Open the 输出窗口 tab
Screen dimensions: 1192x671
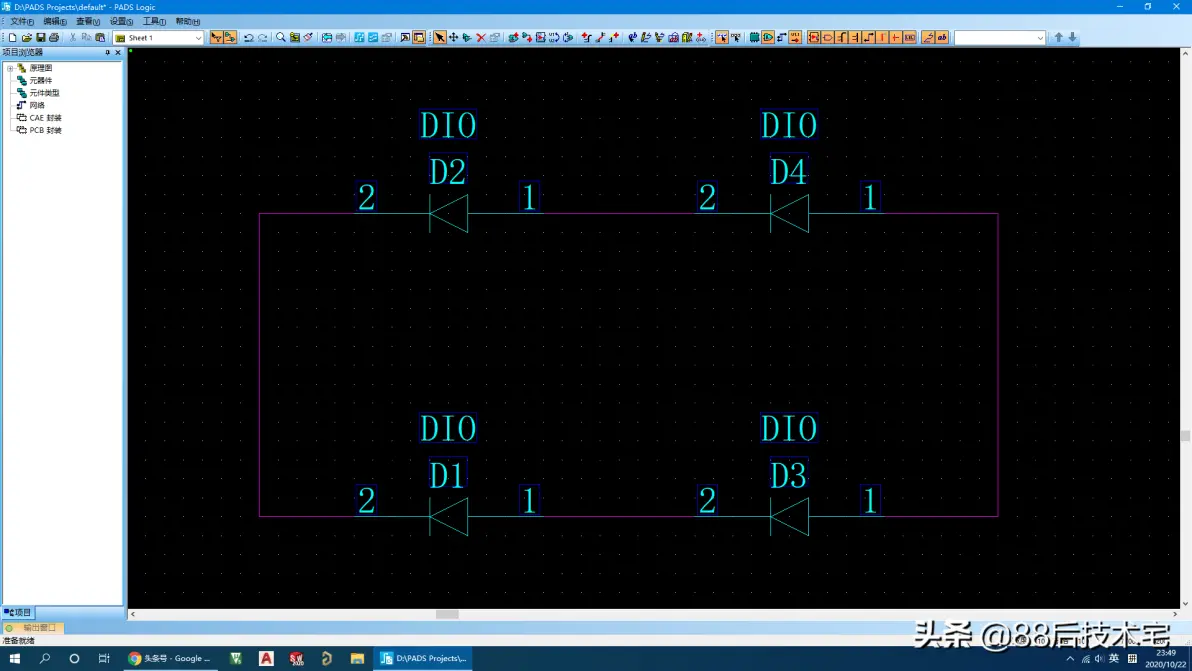tap(32, 628)
